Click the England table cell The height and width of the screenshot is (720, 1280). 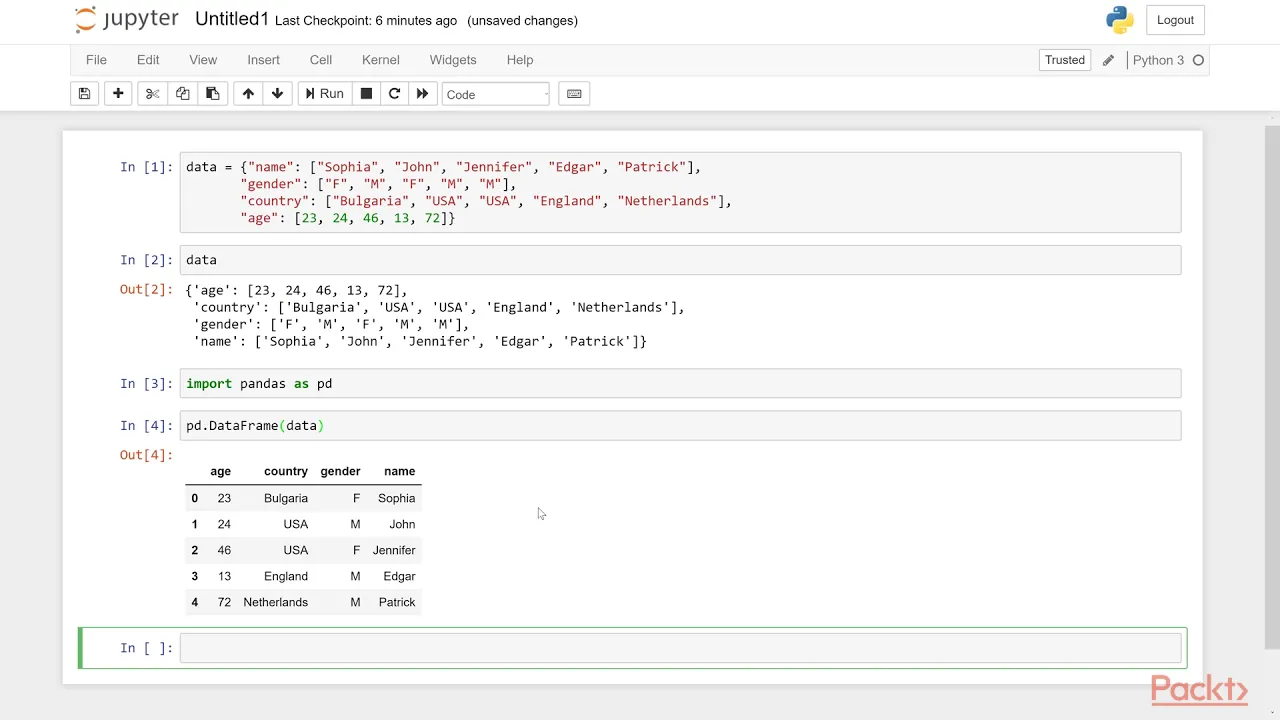click(x=286, y=576)
